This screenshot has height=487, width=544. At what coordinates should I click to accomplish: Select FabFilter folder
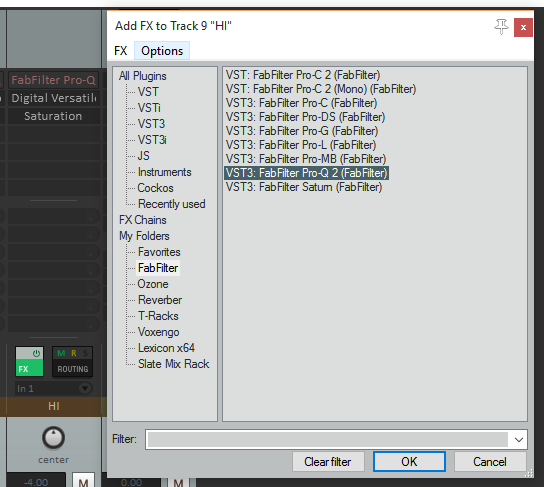[158, 268]
